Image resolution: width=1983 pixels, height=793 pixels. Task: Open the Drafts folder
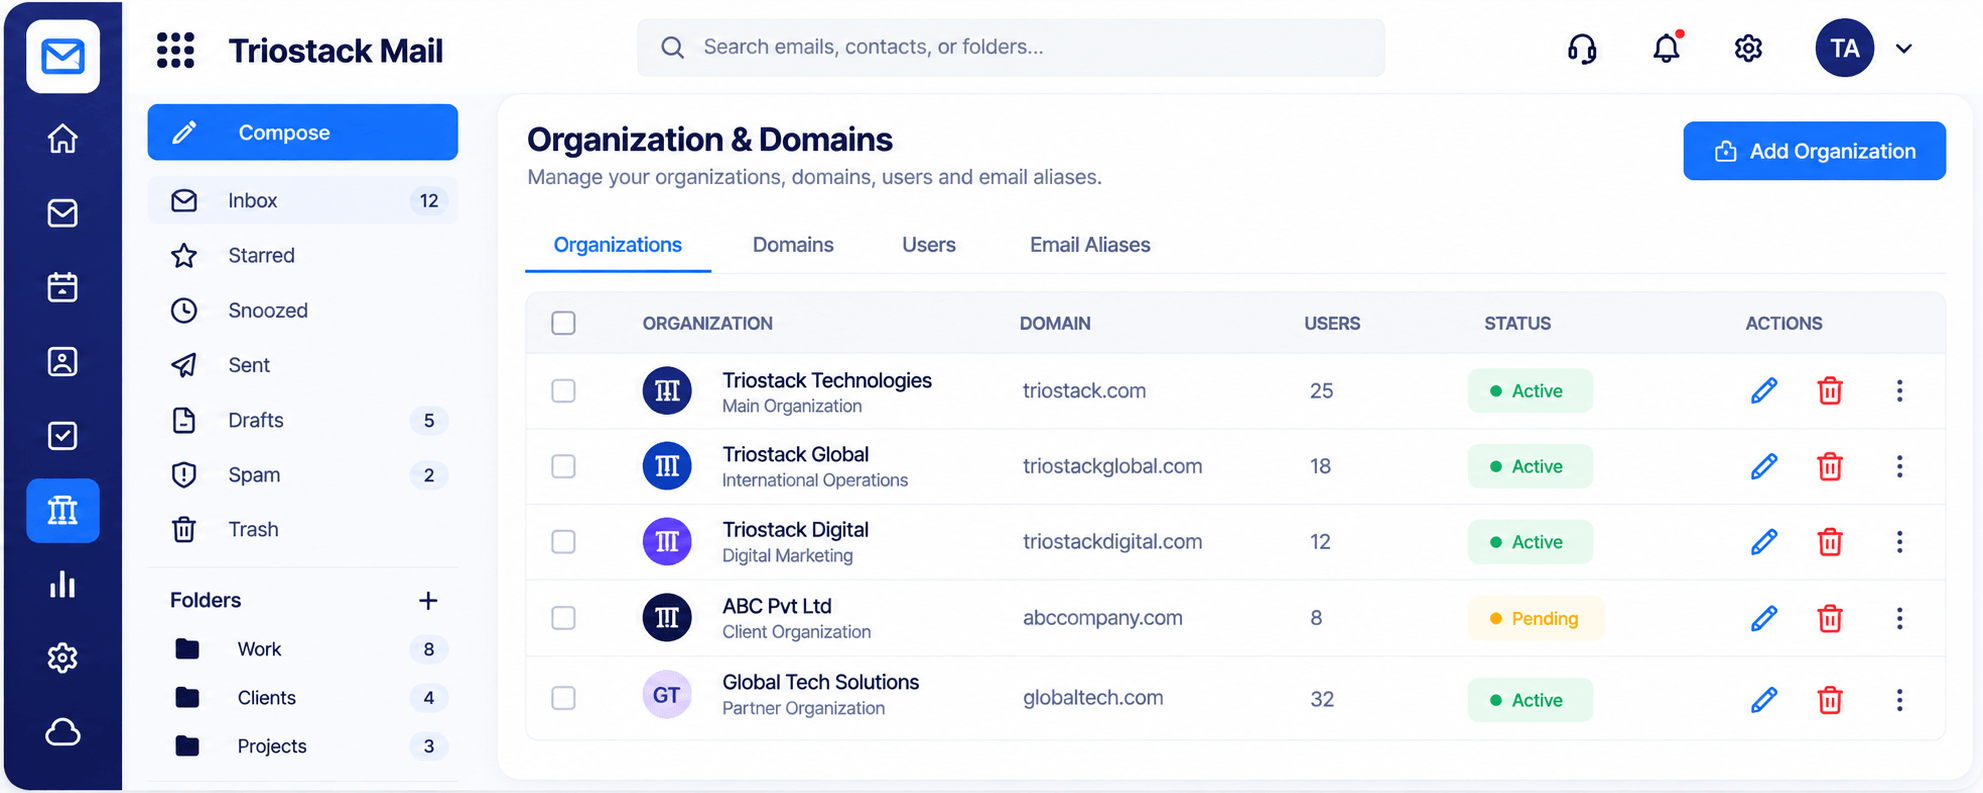[303, 420]
